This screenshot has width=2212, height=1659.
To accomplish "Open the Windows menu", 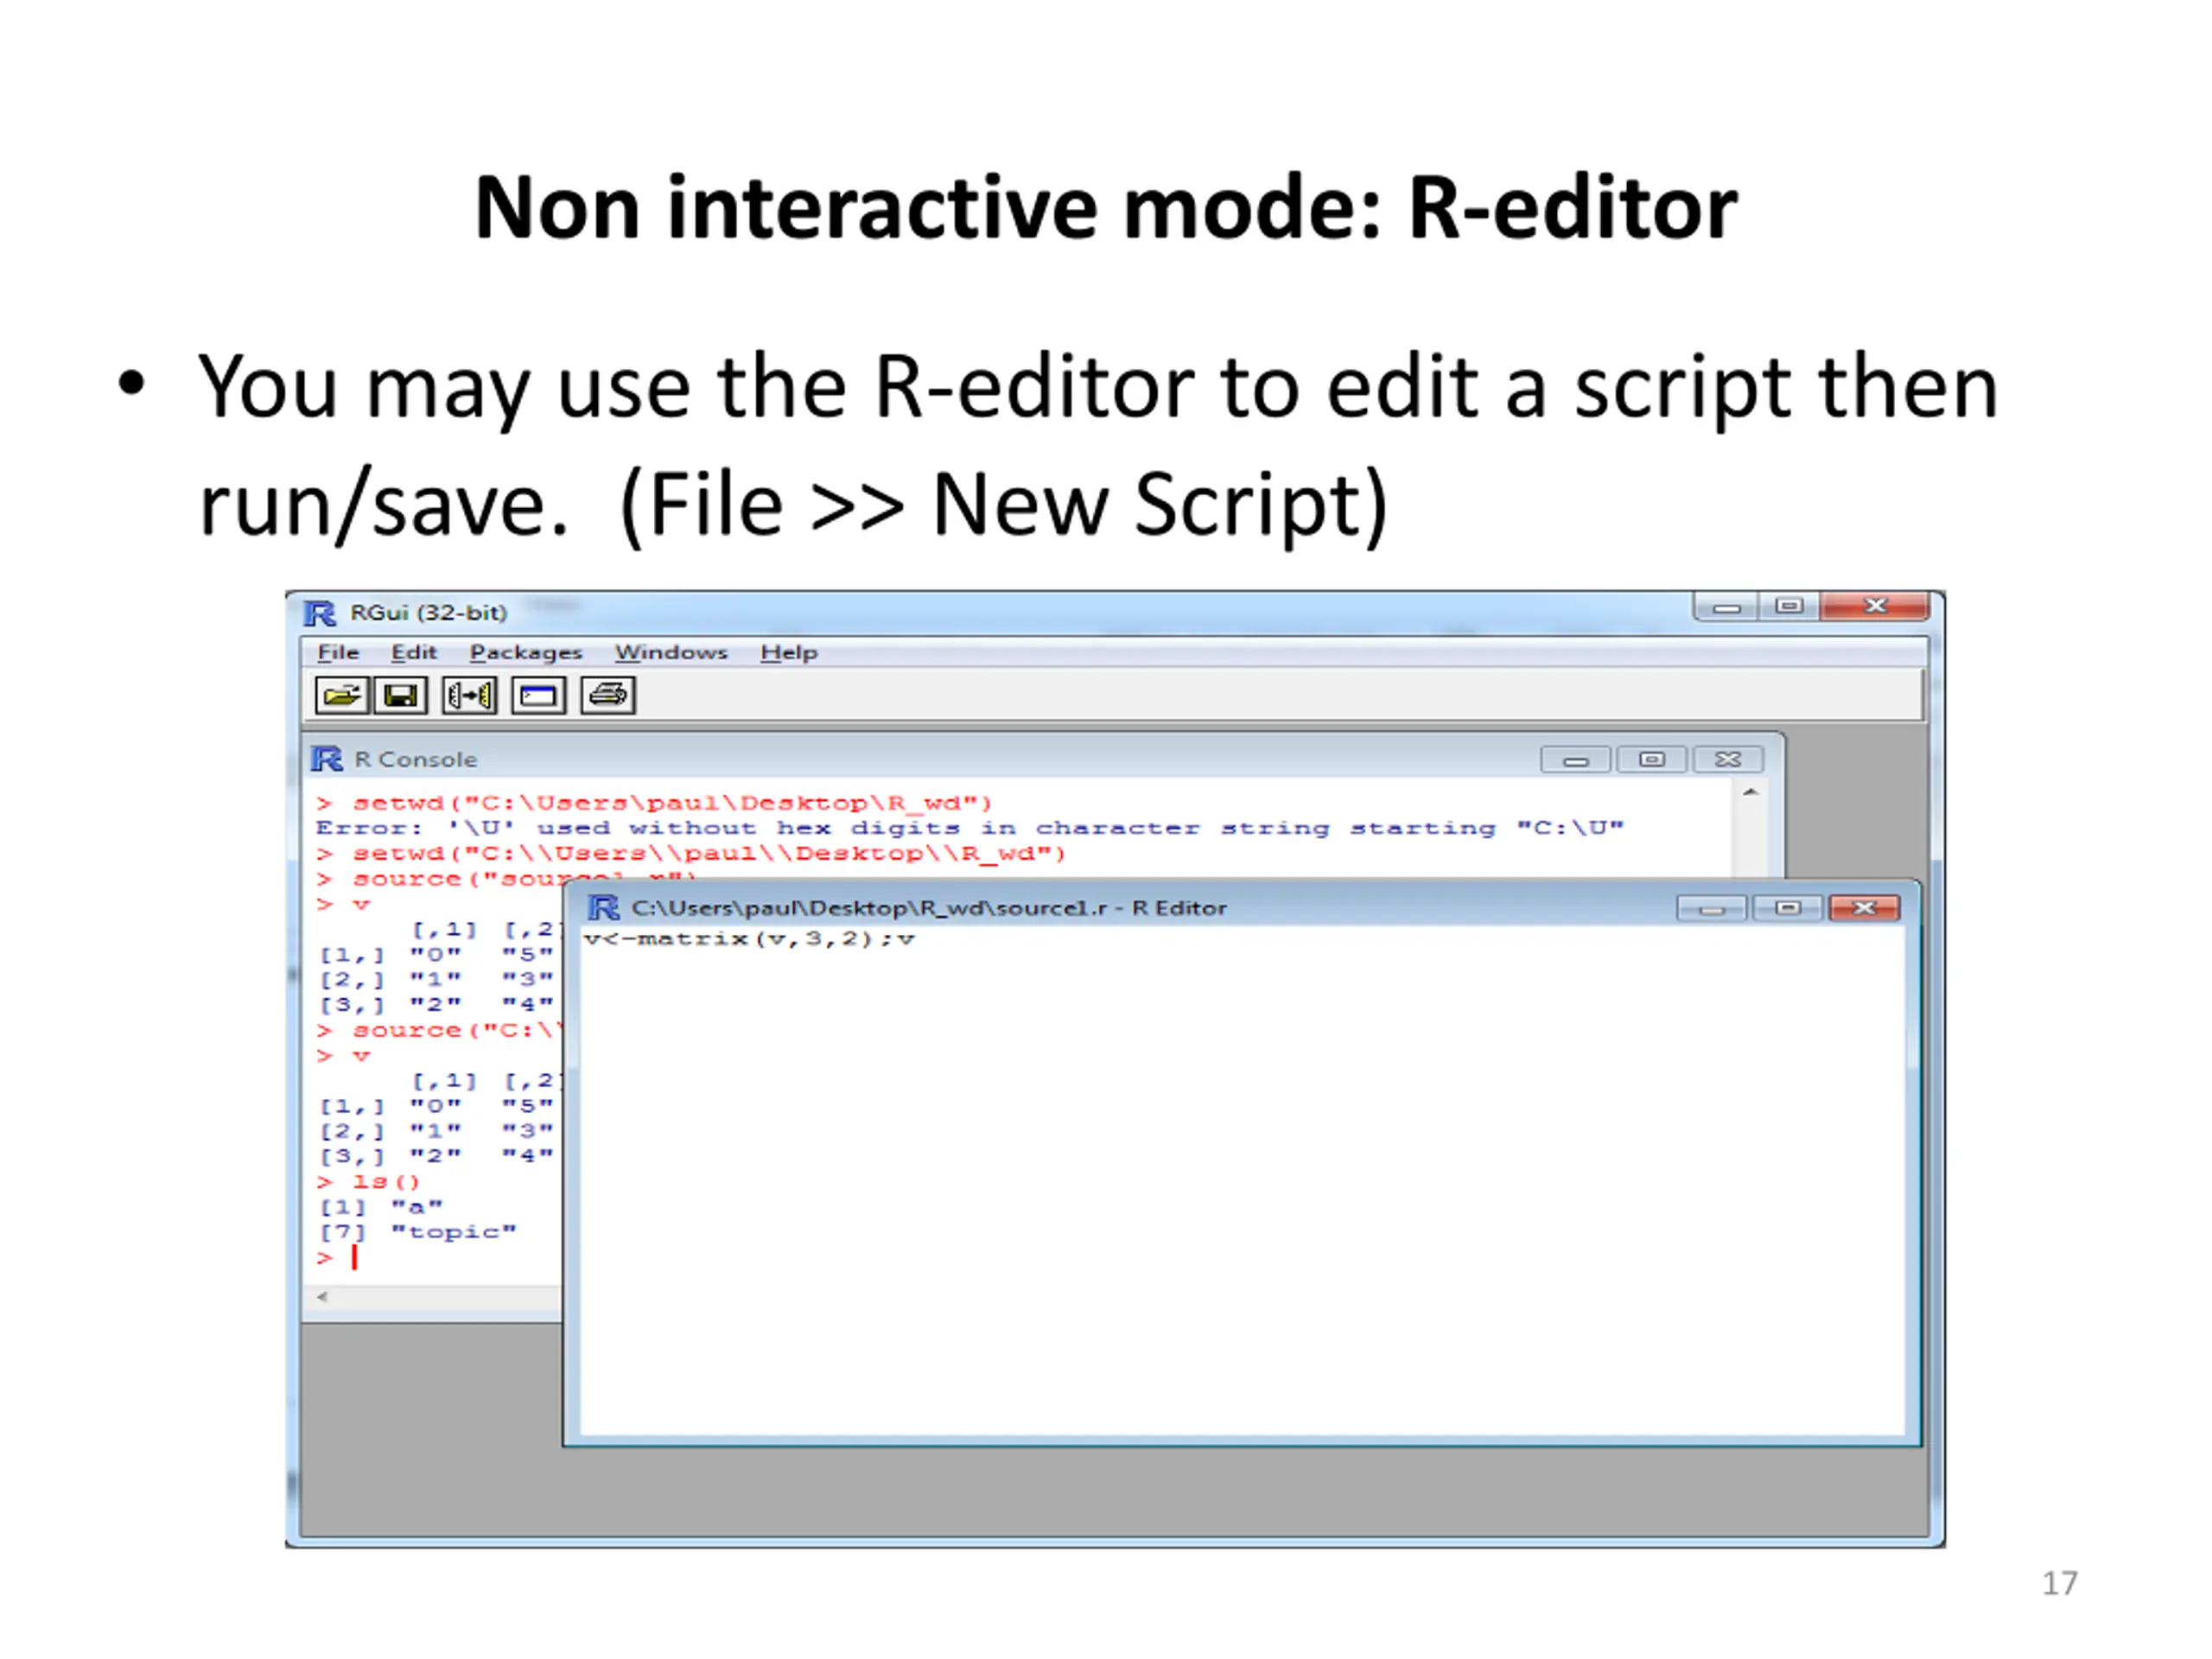I will pos(671,653).
